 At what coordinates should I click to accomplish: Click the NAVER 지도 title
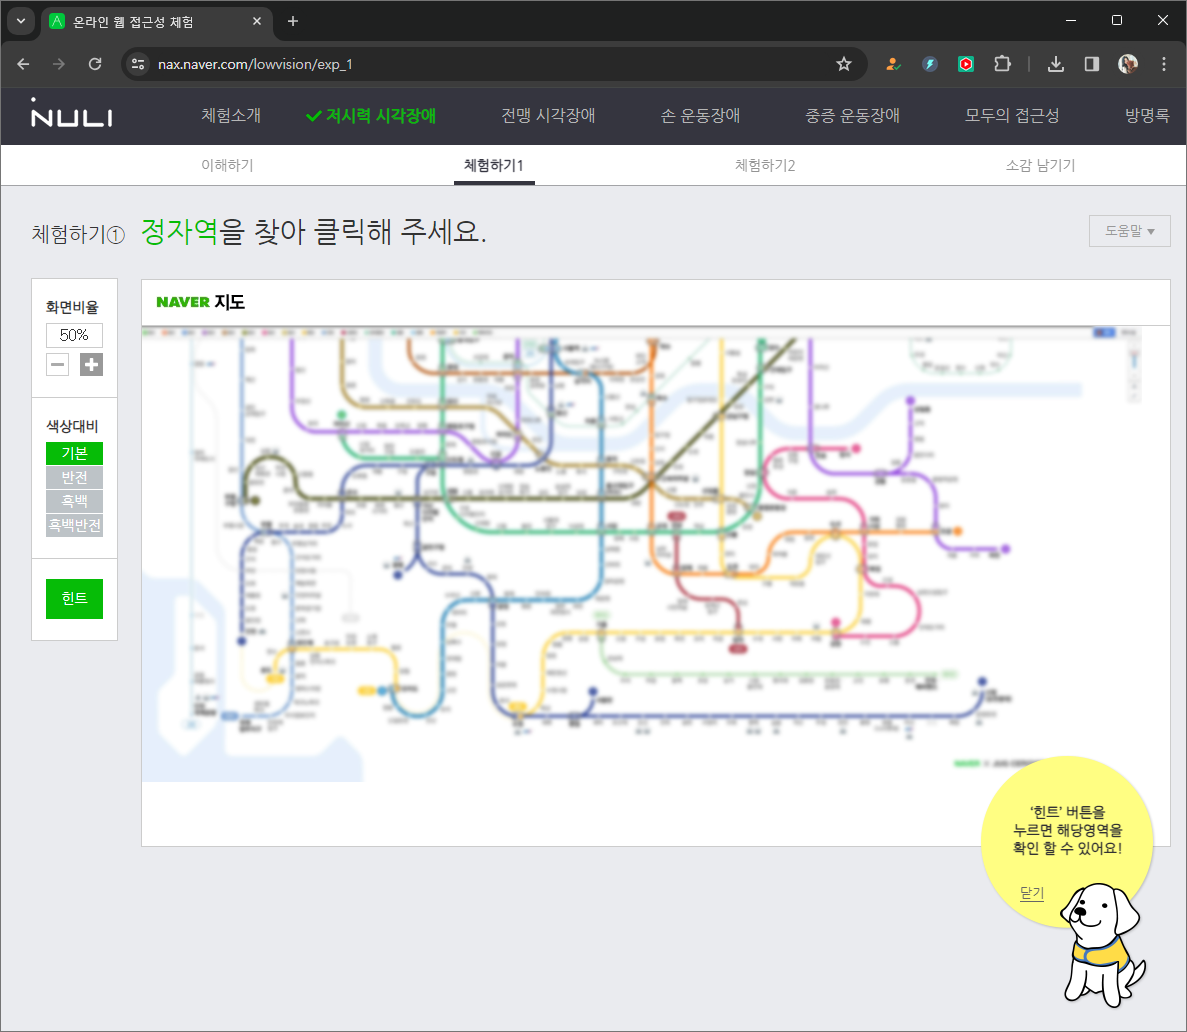tap(201, 302)
